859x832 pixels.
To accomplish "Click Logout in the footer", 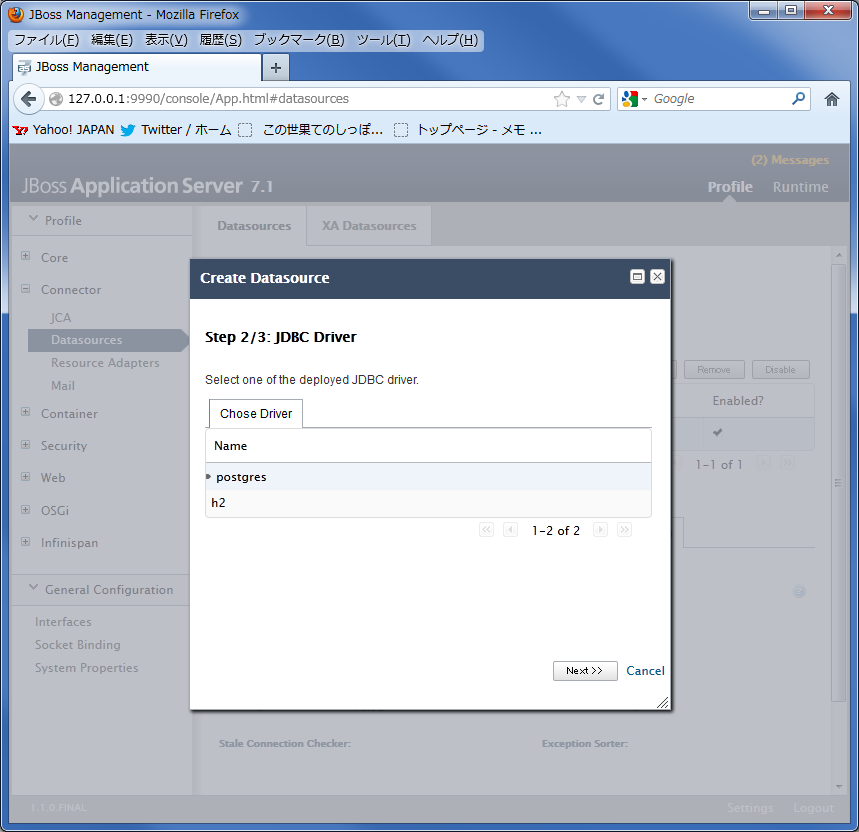I will (813, 808).
